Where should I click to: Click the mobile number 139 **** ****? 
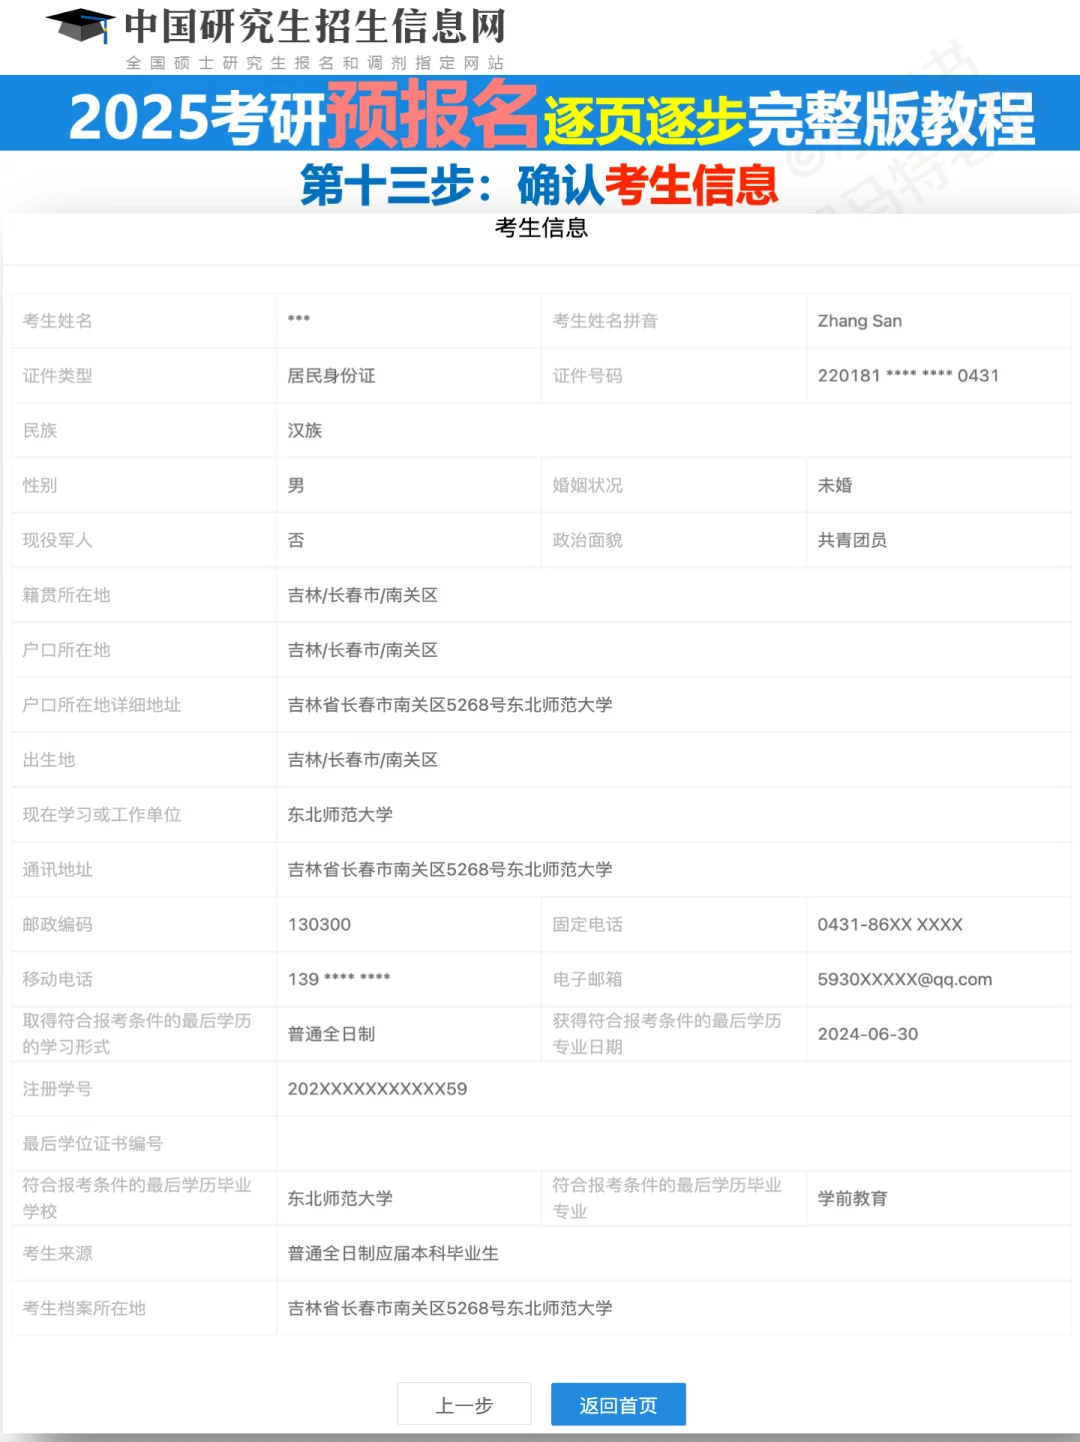pyautogui.click(x=339, y=979)
